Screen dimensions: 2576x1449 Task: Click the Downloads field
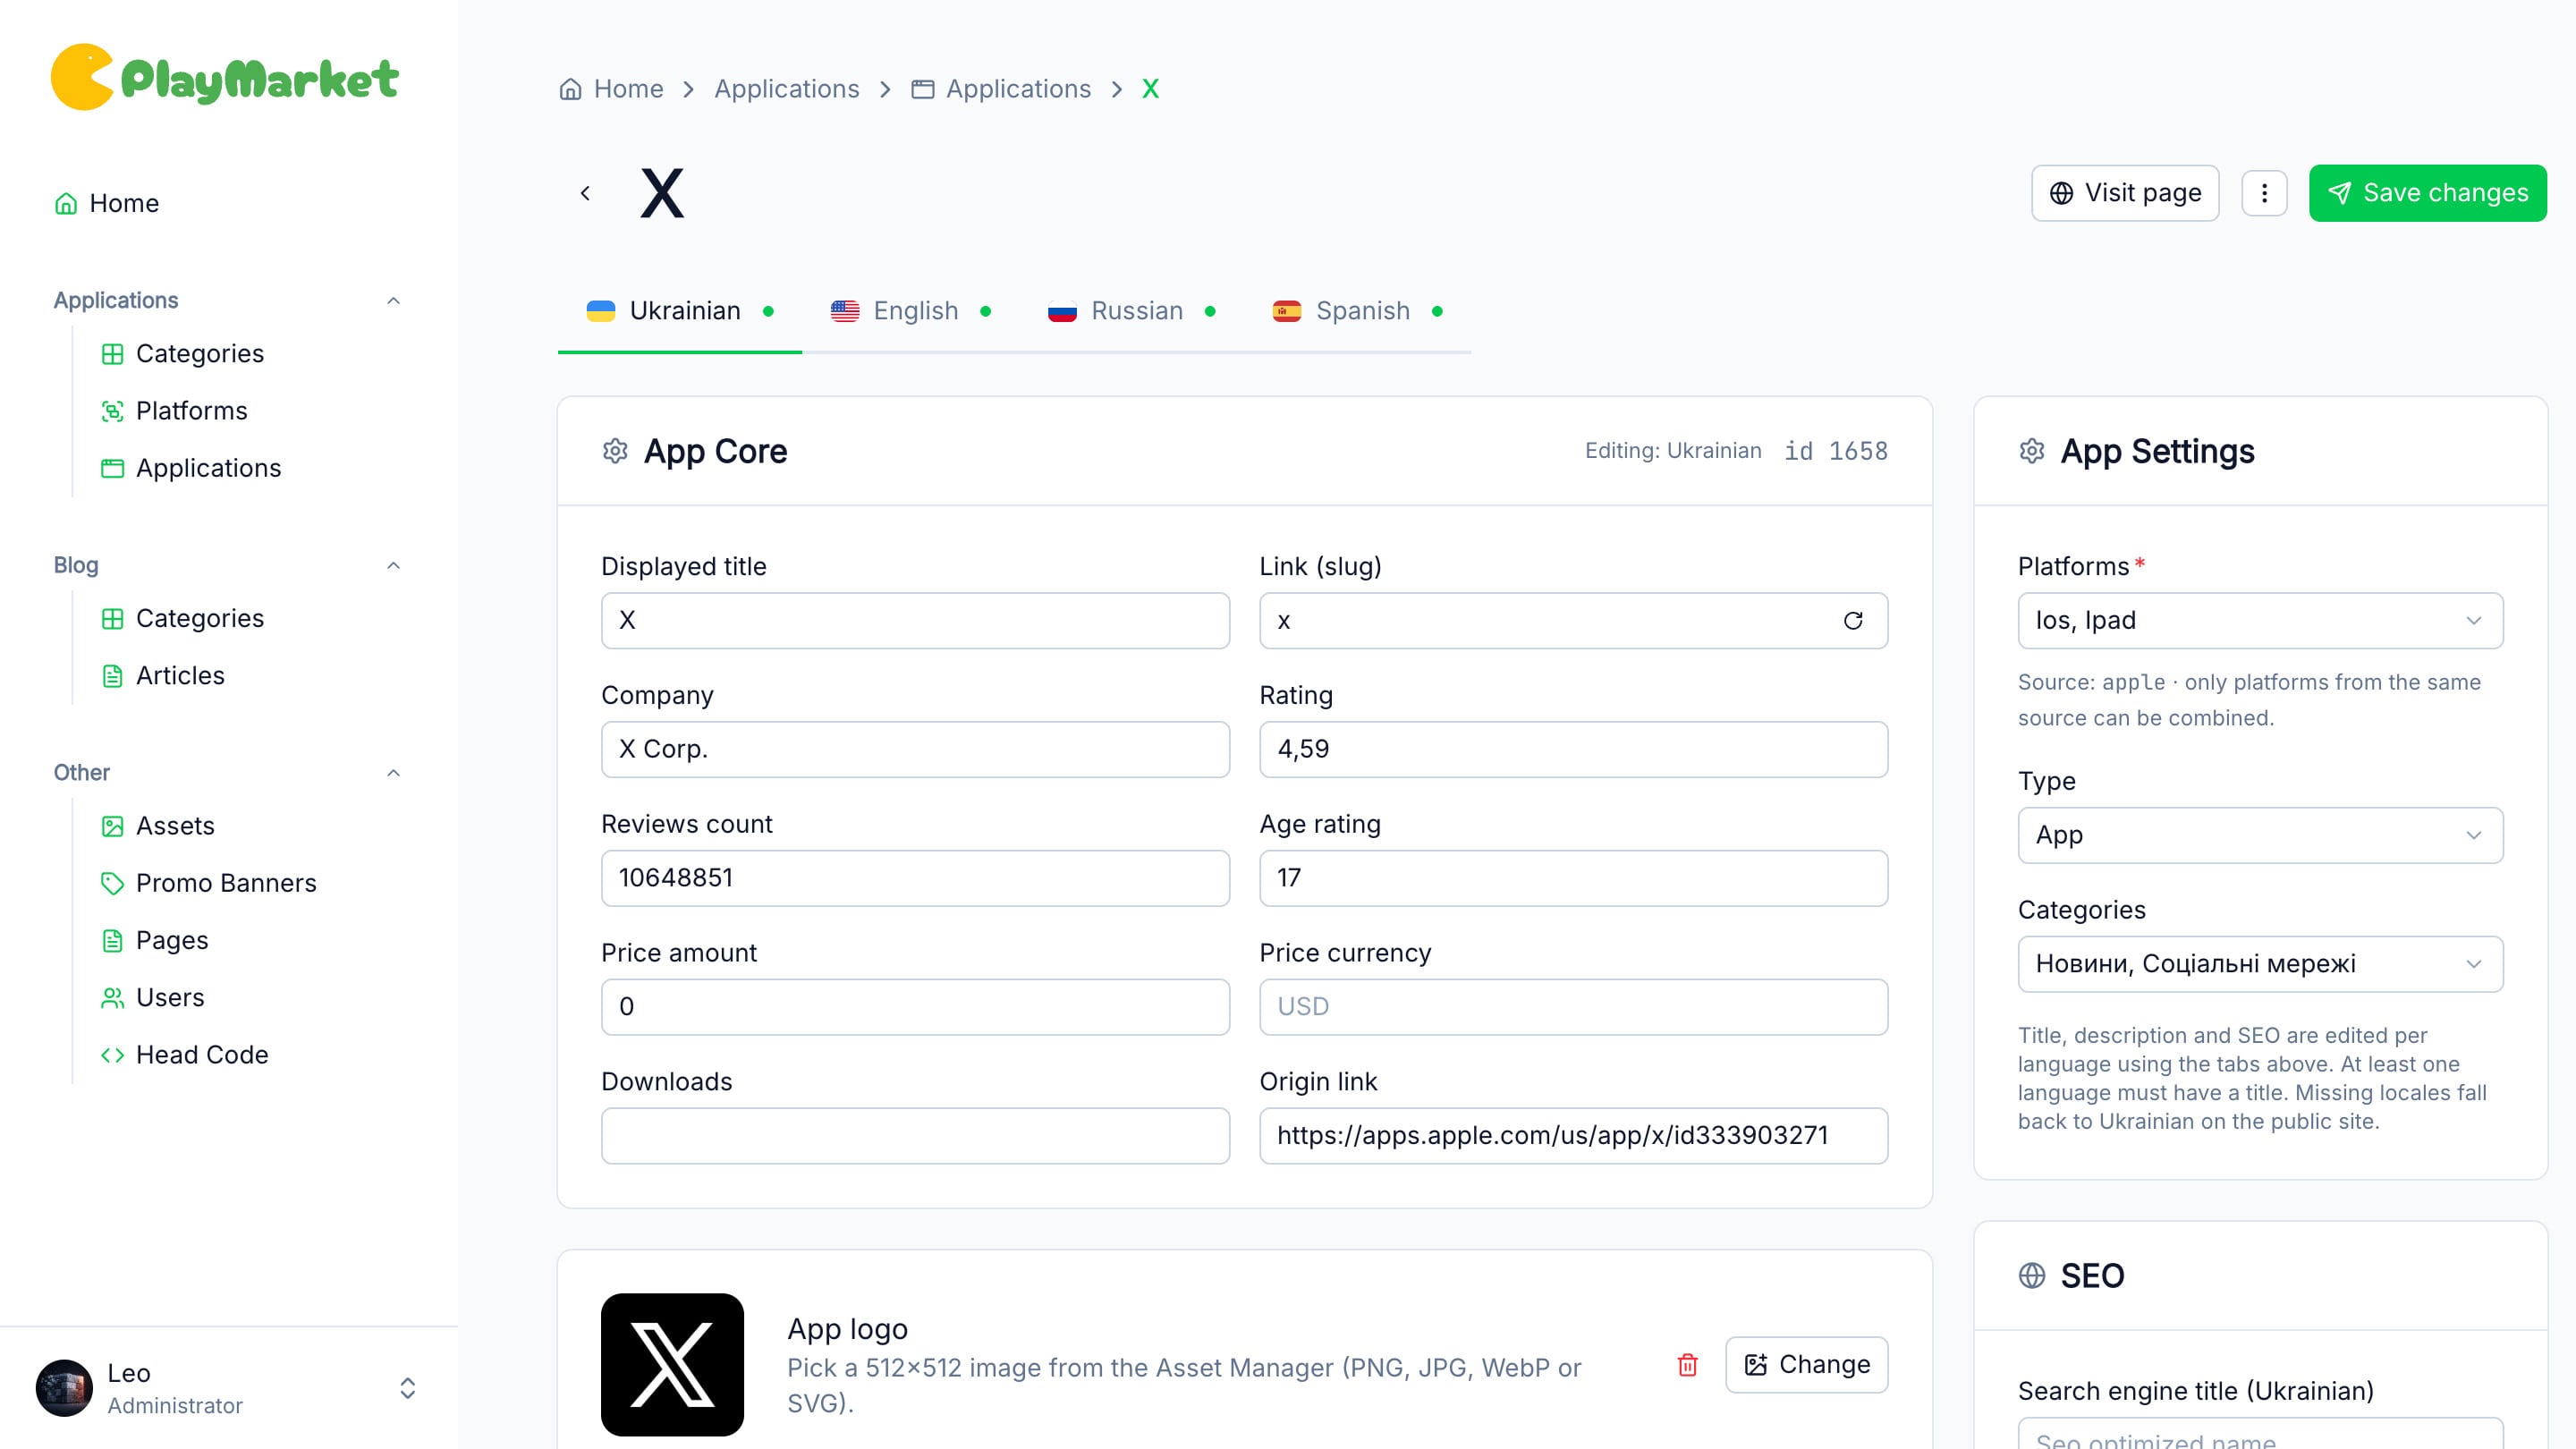tap(915, 1136)
